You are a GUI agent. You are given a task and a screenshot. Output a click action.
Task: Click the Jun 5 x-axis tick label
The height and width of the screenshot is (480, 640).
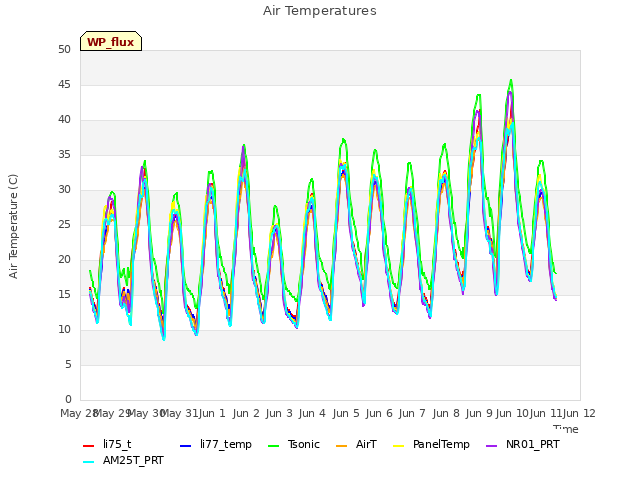click(x=346, y=413)
